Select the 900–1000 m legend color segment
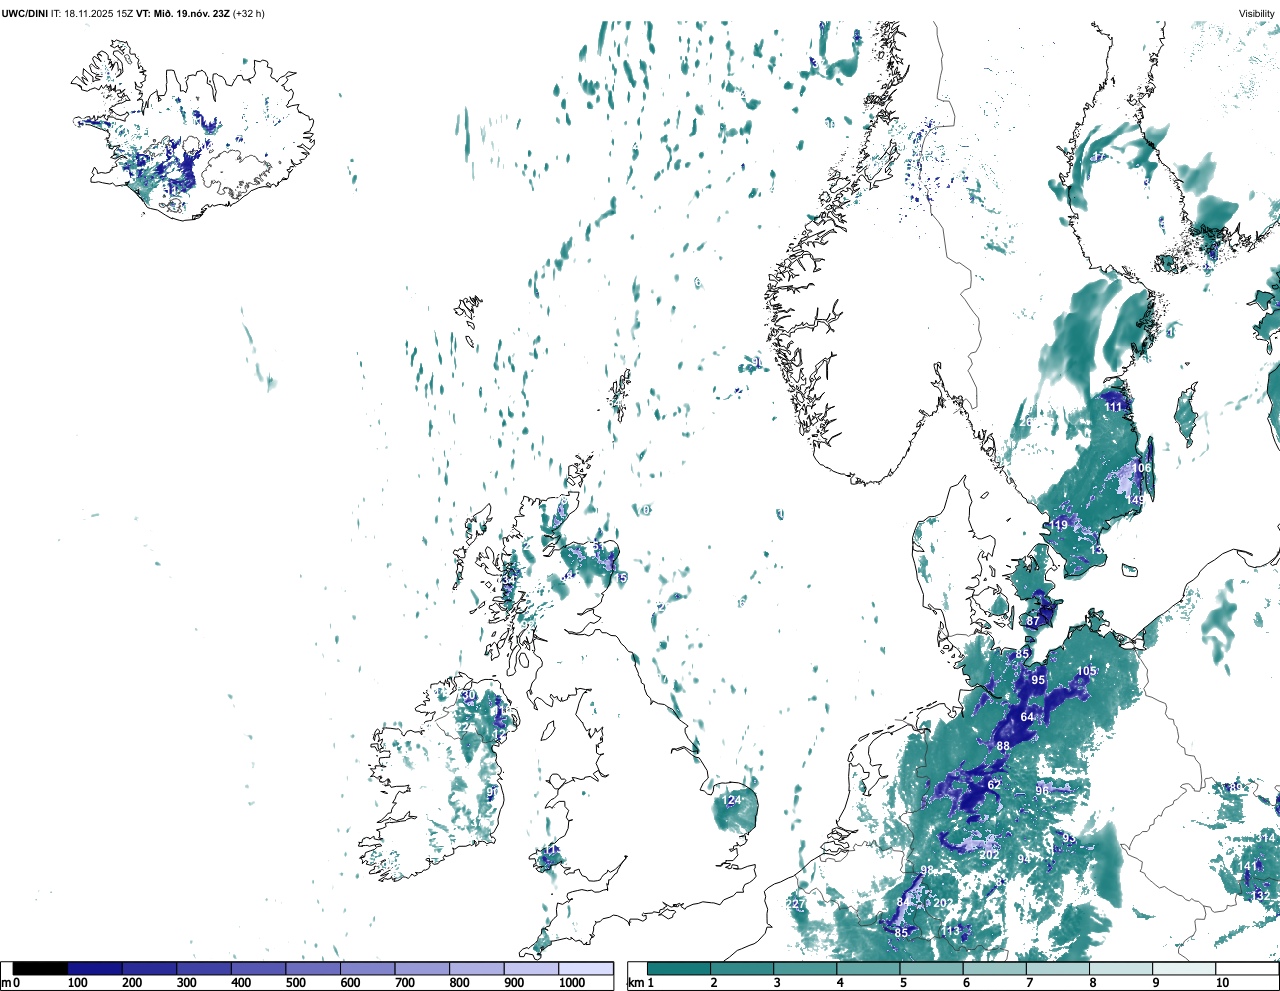The height and width of the screenshot is (991, 1280). click(531, 968)
